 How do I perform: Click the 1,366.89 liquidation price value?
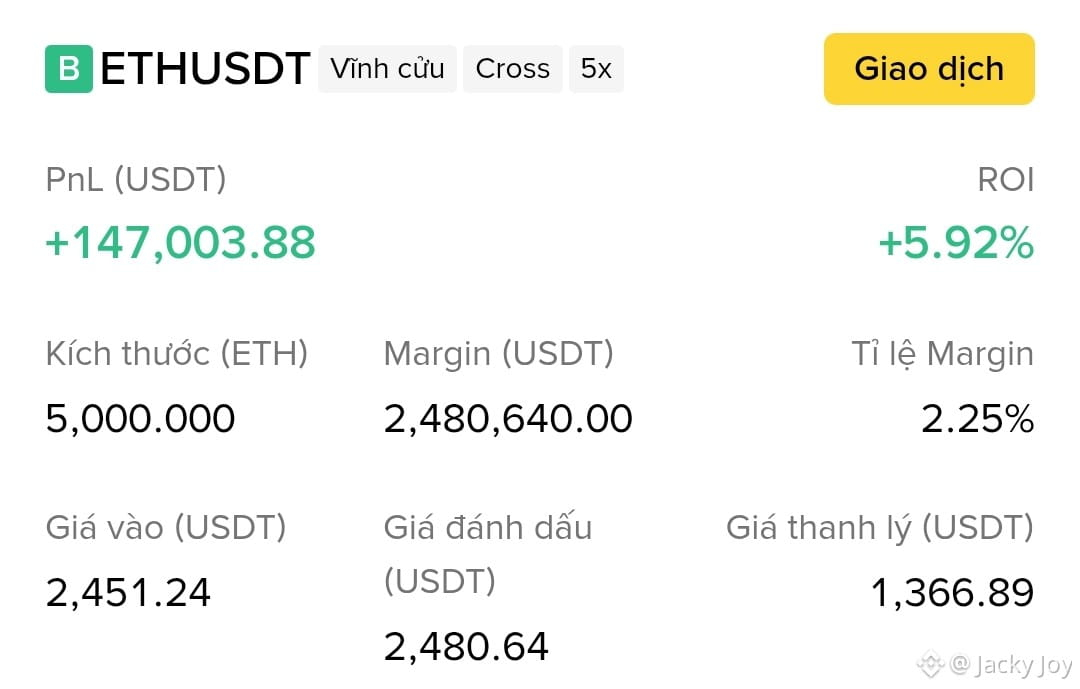953,593
